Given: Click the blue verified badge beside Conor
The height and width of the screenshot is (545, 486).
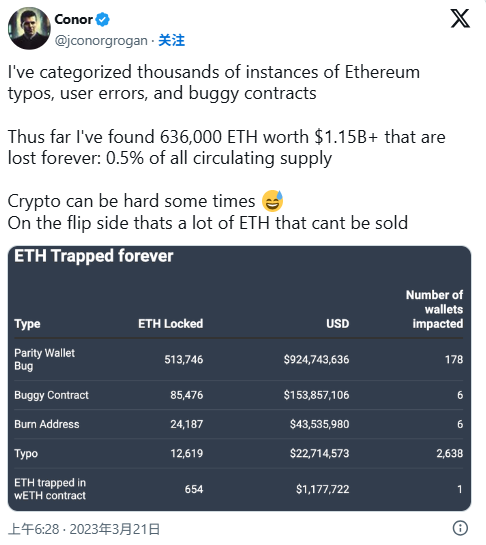Looking at the screenshot, I should [103, 19].
